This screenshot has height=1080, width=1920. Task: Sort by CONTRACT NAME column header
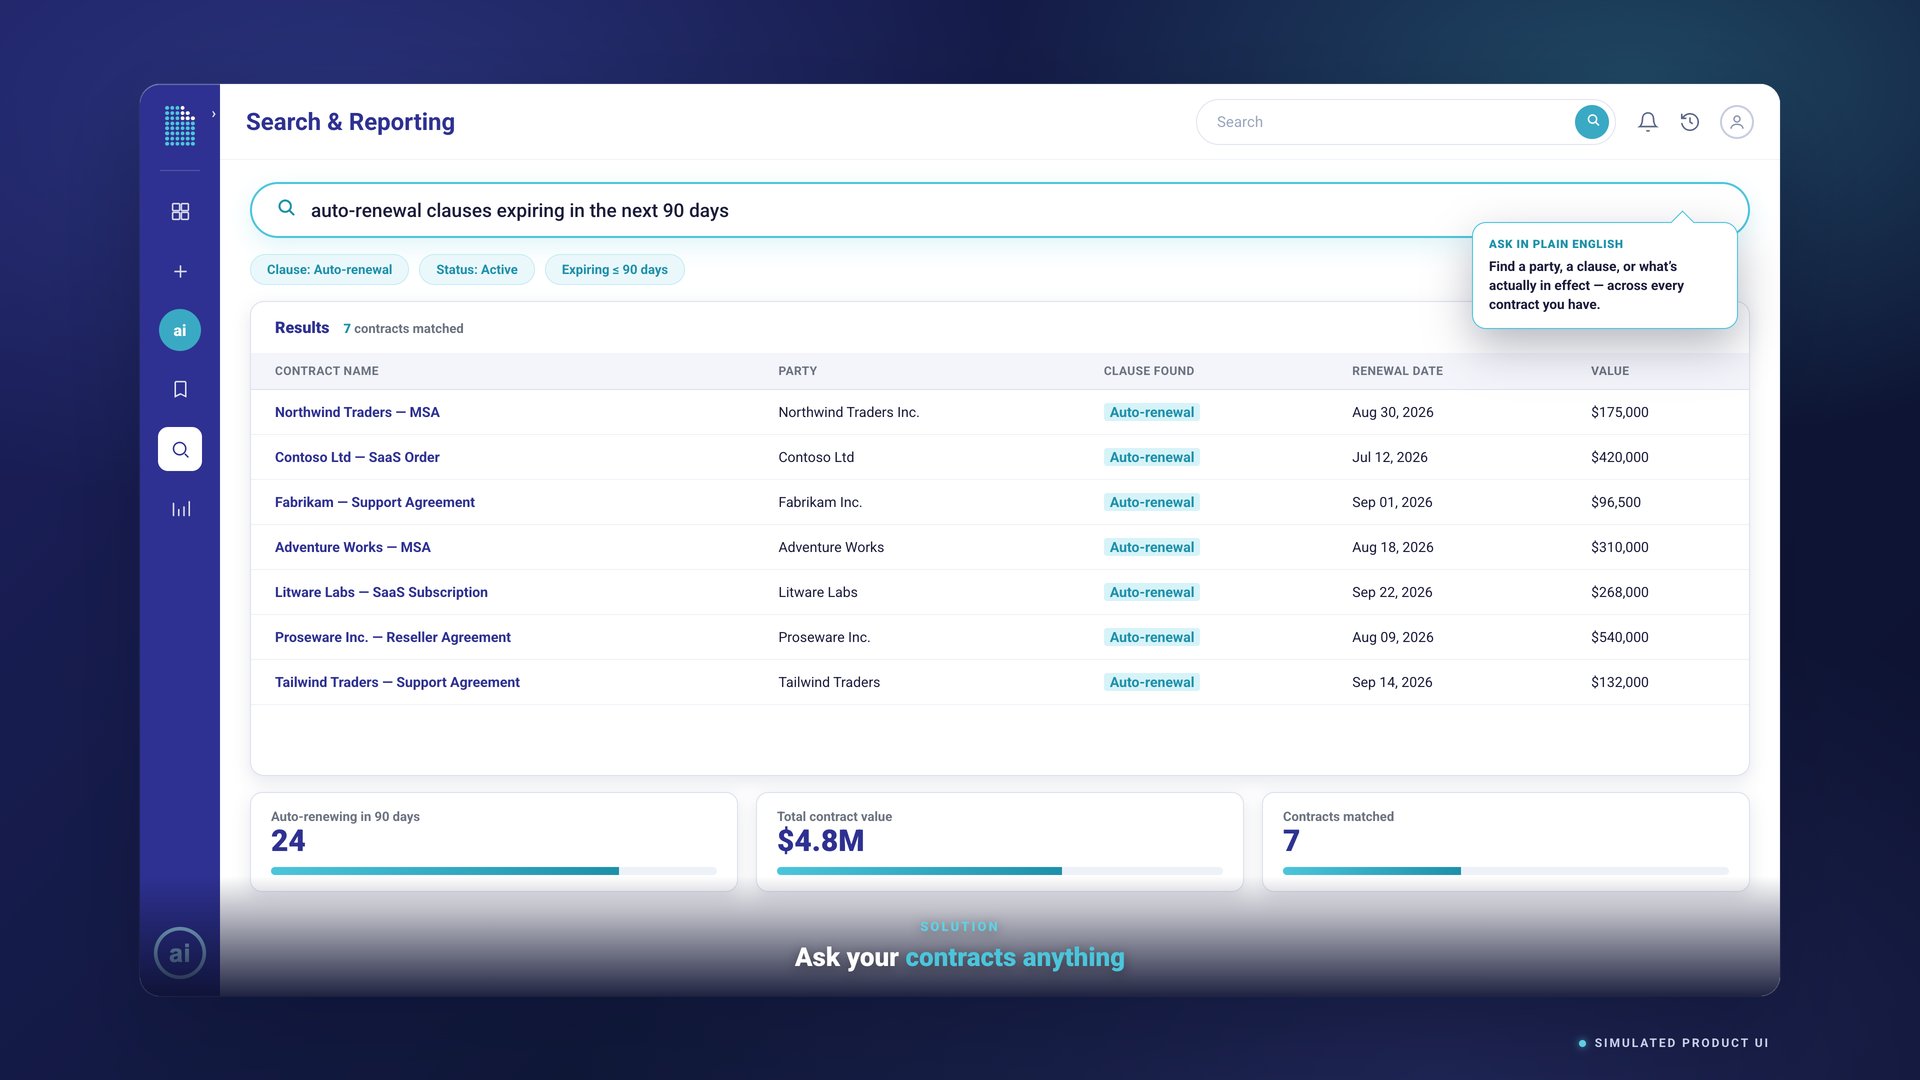tap(327, 371)
